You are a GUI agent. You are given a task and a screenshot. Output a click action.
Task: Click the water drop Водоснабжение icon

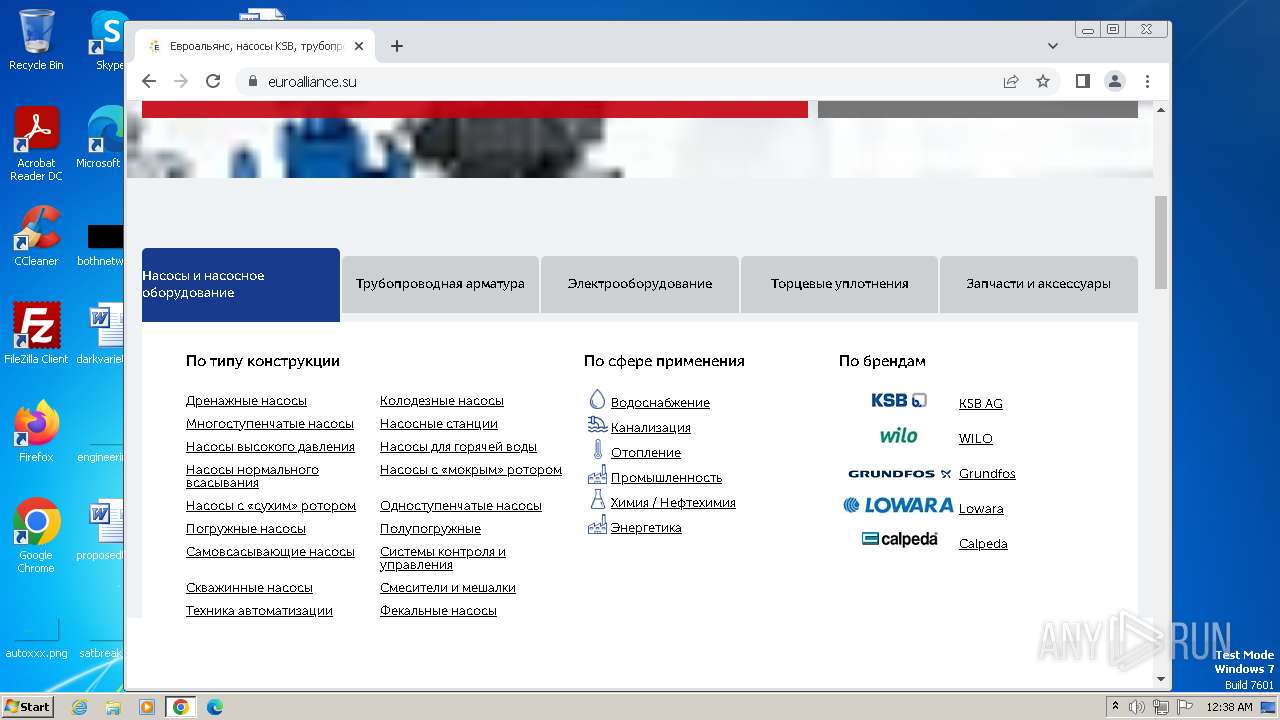597,400
